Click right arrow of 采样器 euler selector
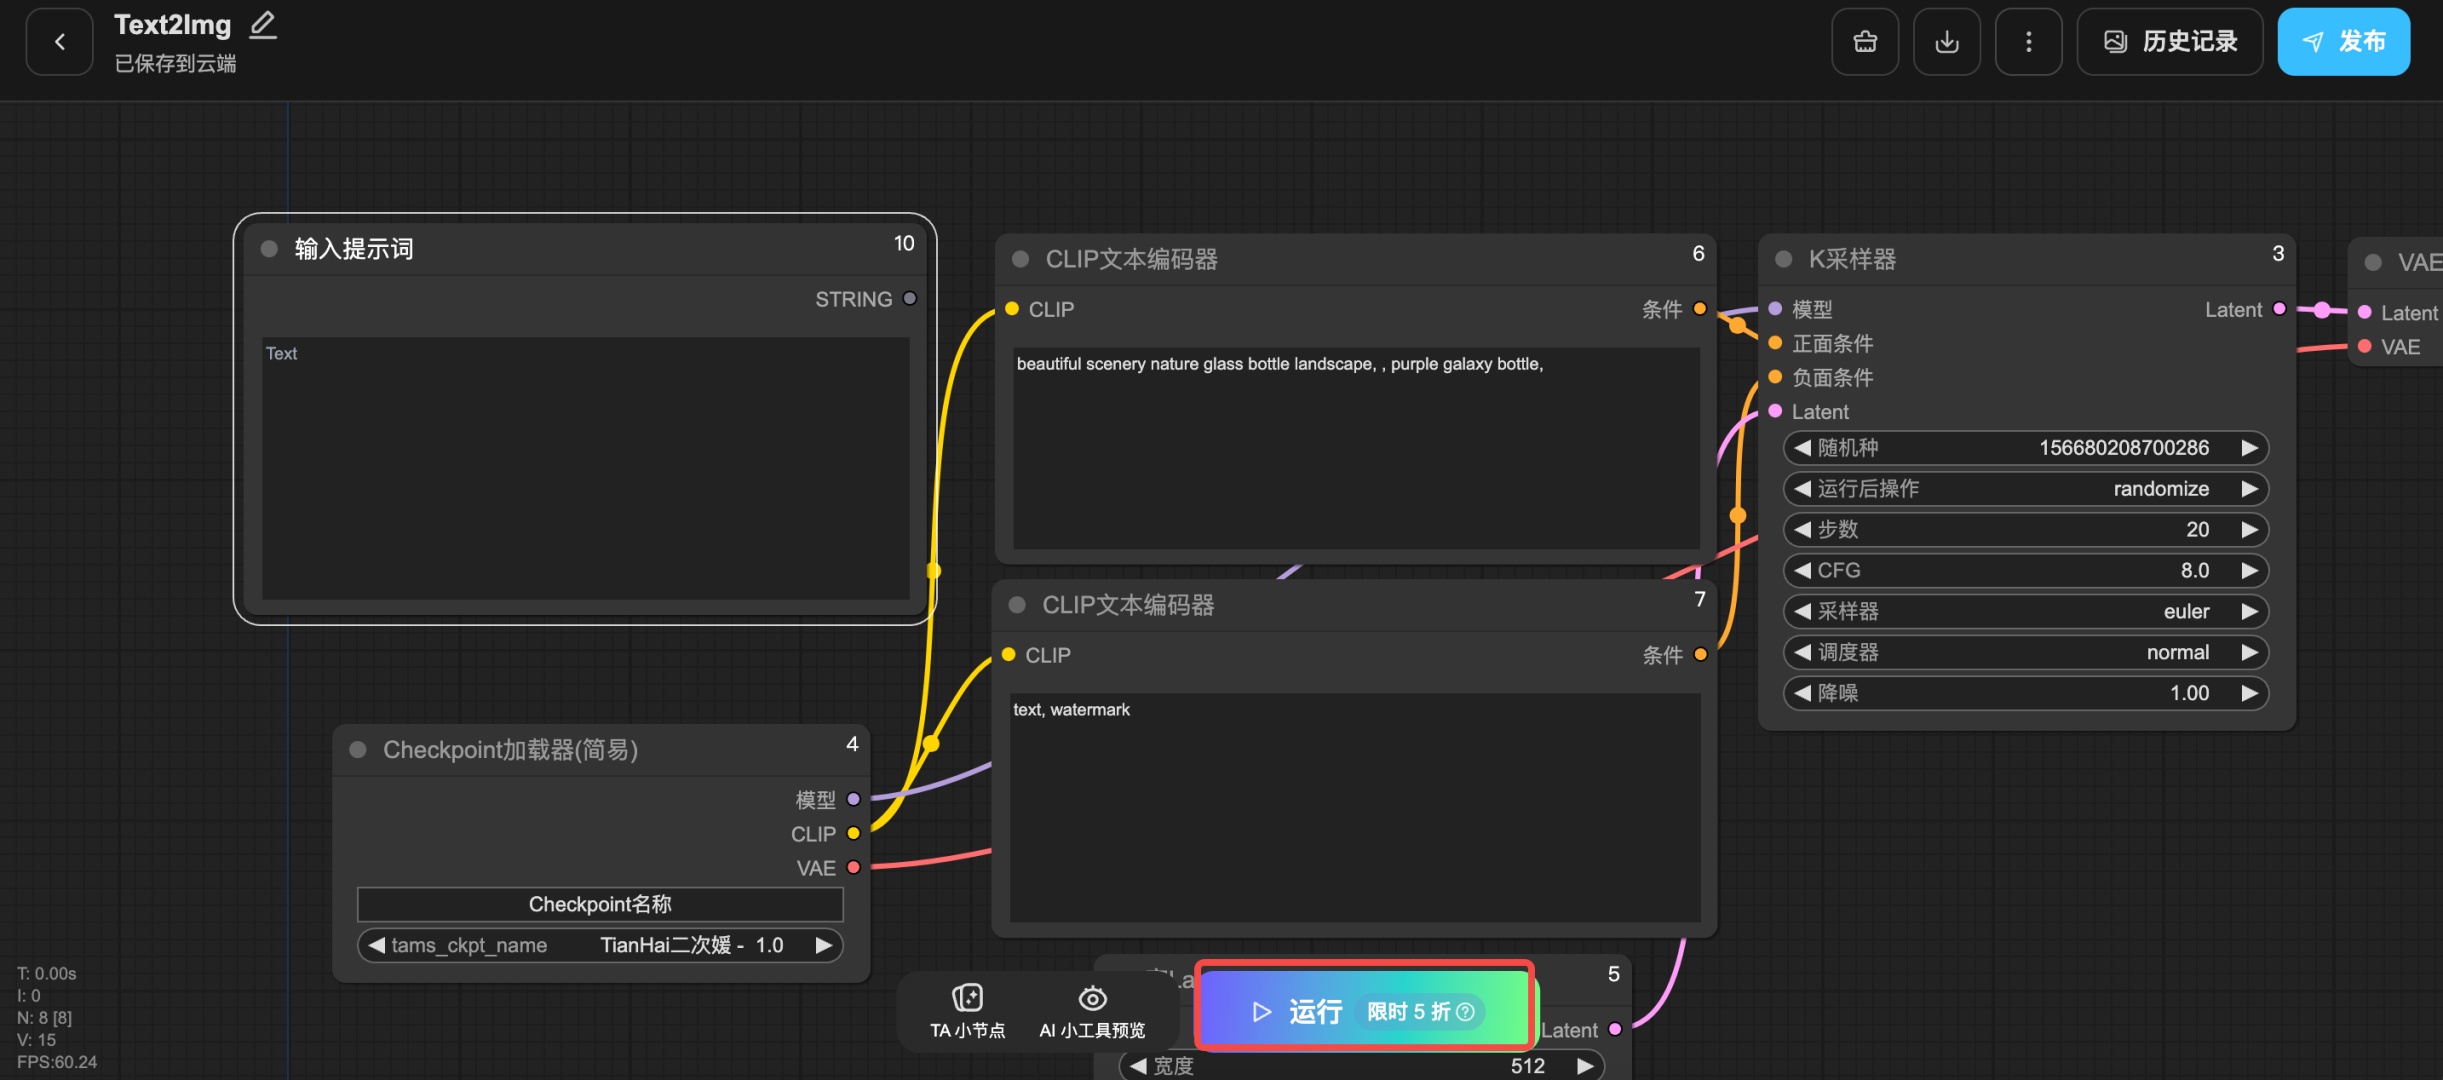The image size is (2443, 1080). pyautogui.click(x=2250, y=611)
